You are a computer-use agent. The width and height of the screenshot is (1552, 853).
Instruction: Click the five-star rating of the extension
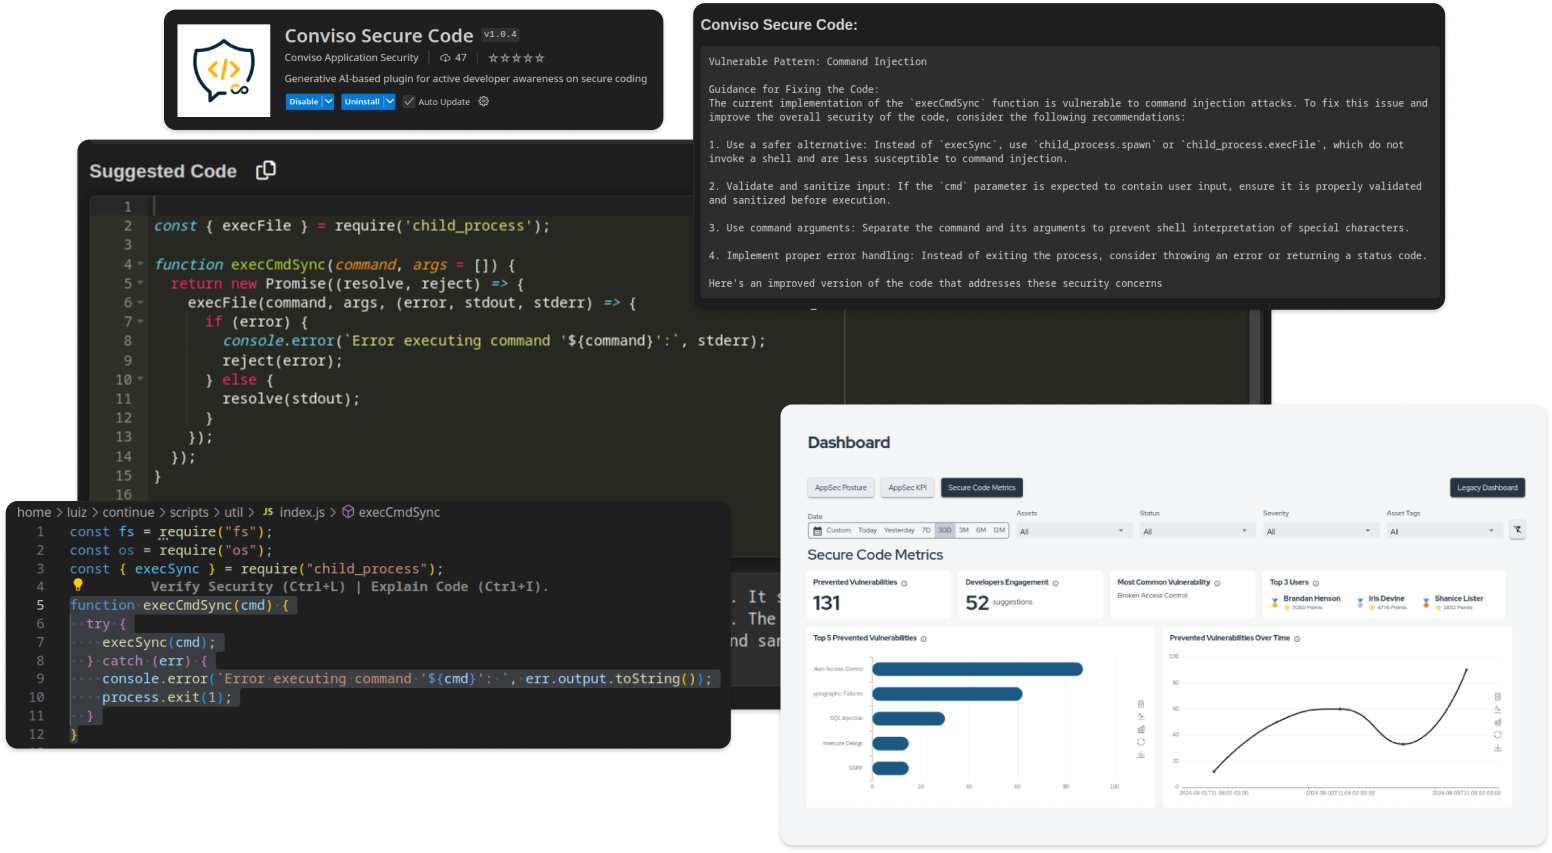point(516,58)
